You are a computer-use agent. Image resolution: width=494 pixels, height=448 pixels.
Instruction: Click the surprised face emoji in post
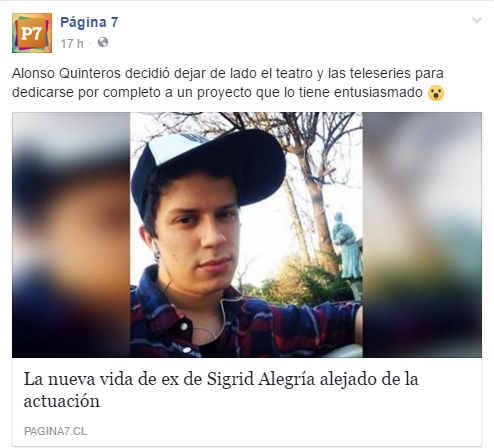(x=436, y=93)
